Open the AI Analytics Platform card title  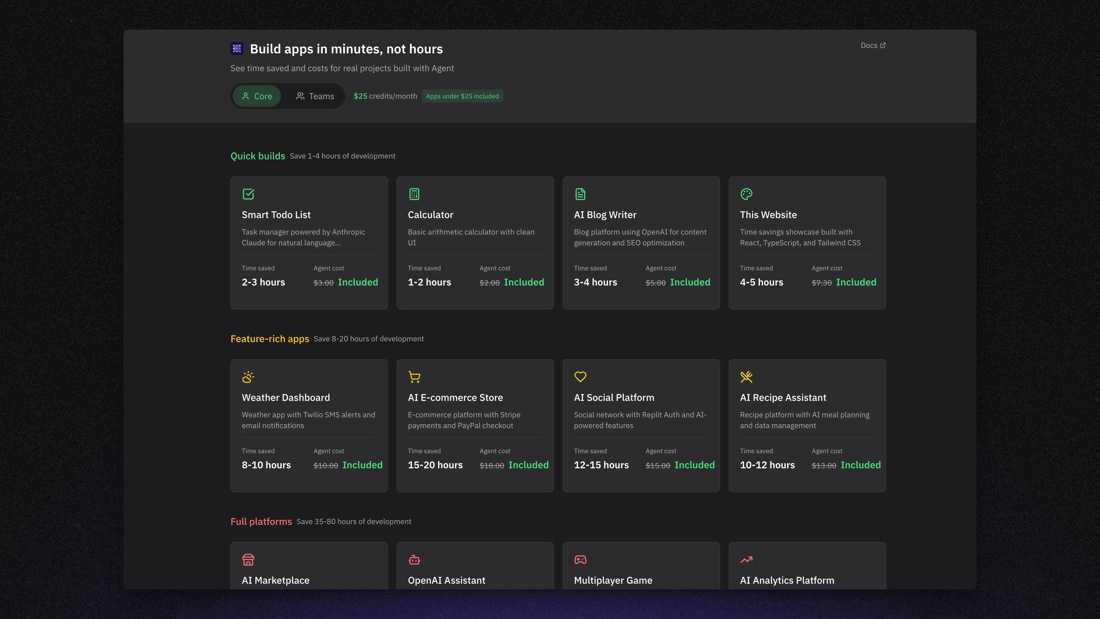pos(787,580)
